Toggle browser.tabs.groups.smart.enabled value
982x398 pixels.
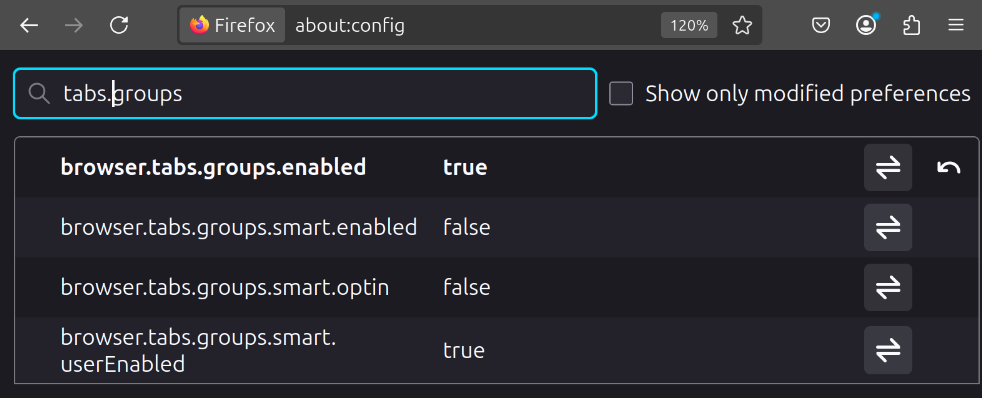pos(888,227)
